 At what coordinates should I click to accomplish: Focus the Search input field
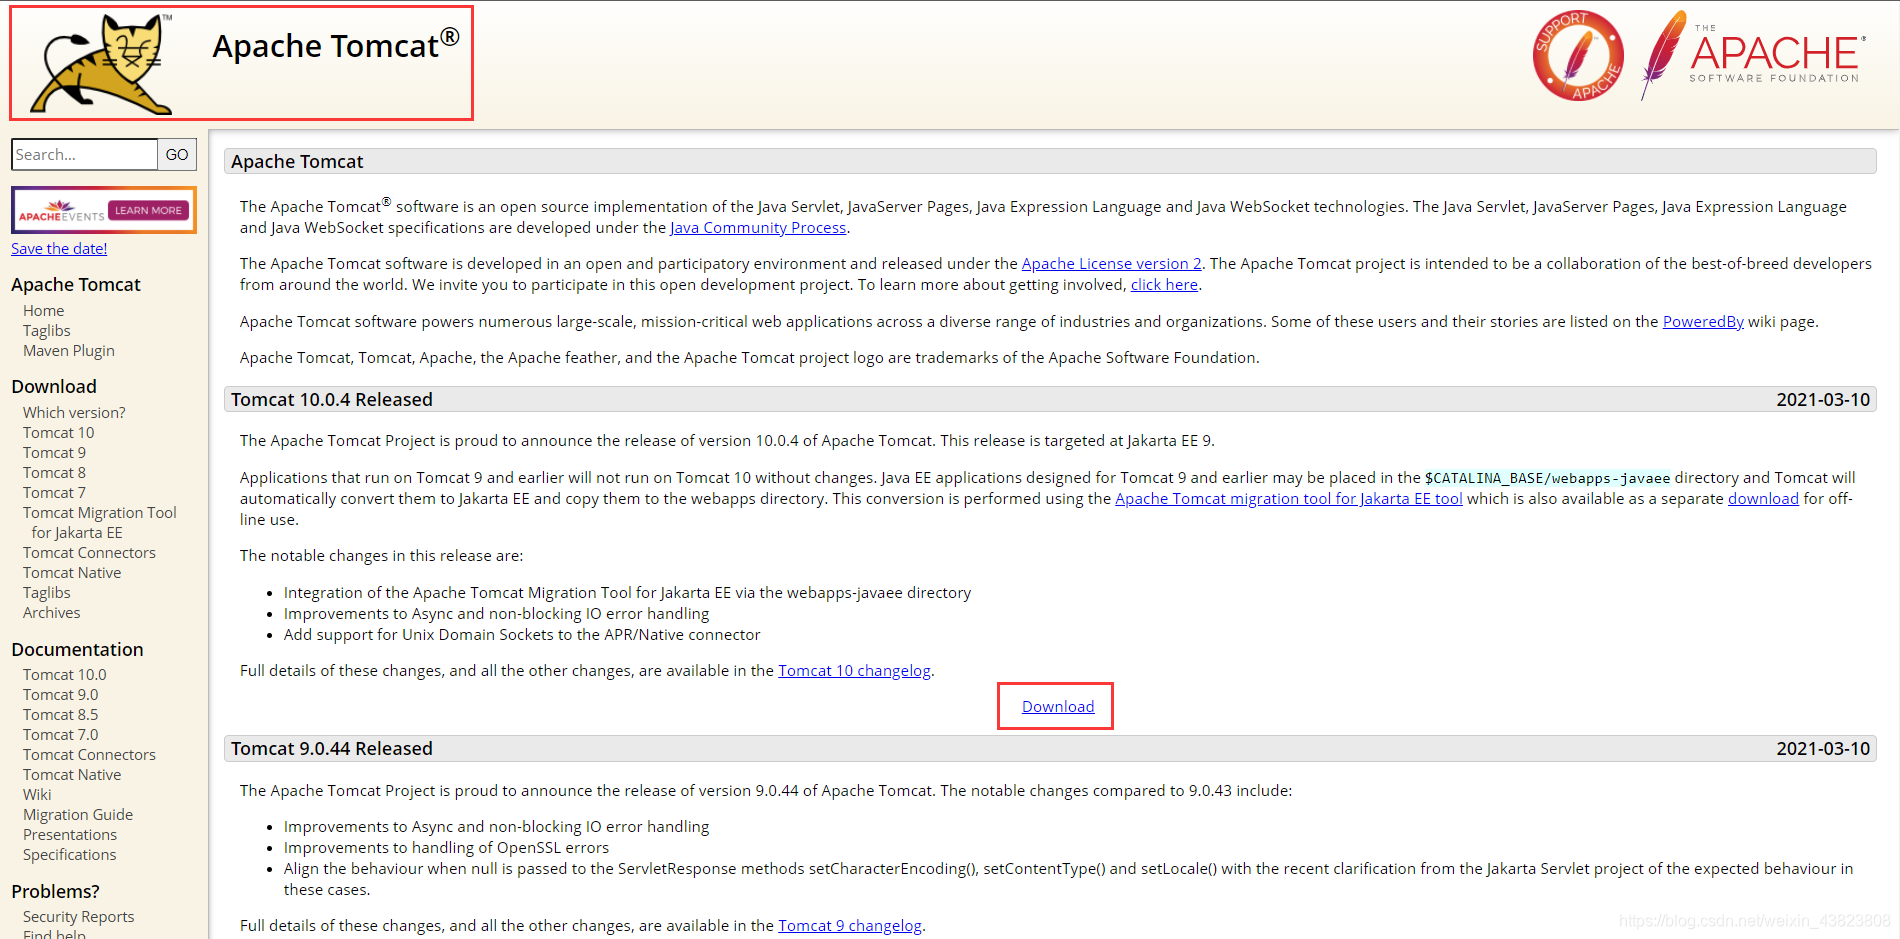(84, 154)
